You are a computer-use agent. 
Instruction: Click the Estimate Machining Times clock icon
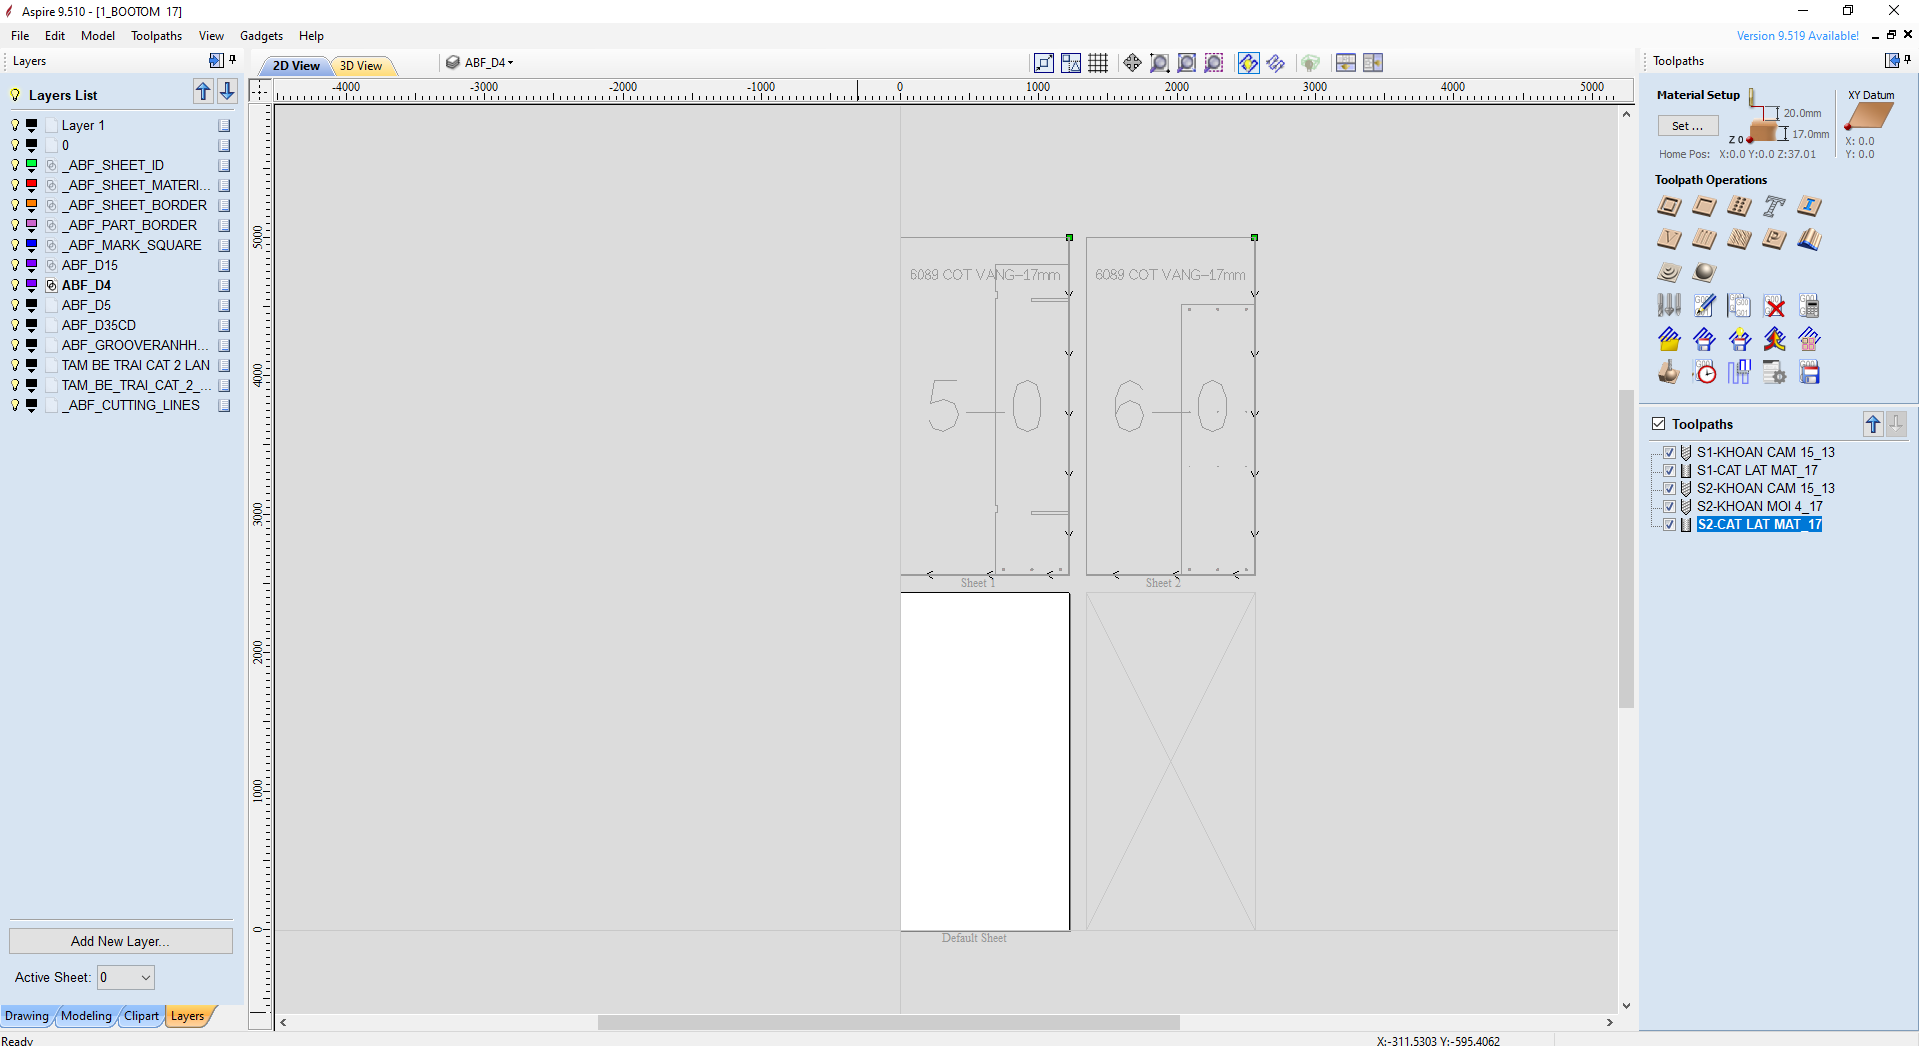(x=1705, y=373)
